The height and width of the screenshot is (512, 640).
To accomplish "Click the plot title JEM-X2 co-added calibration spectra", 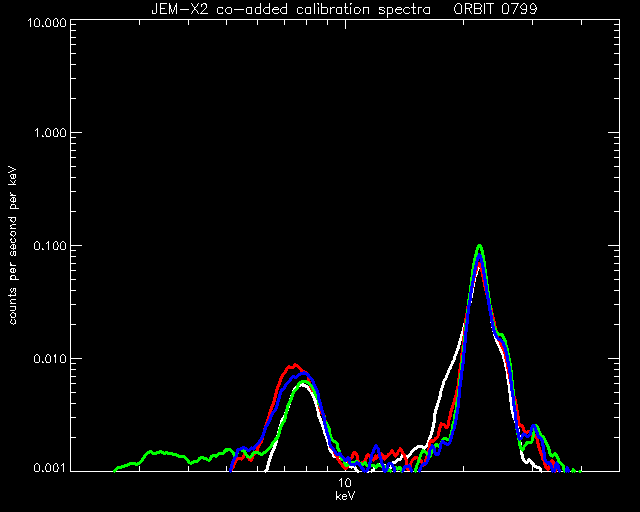I will tap(291, 9).
